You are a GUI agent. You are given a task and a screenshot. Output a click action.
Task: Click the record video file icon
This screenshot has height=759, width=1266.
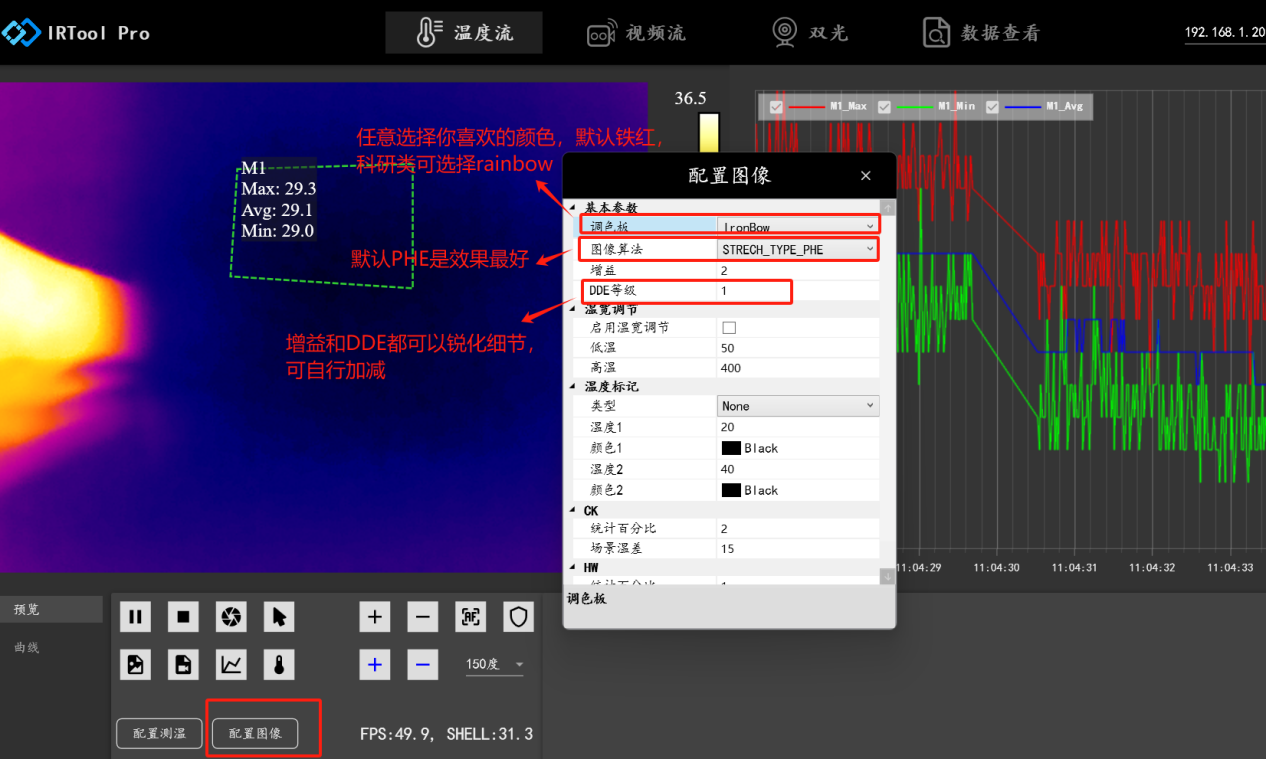183,664
